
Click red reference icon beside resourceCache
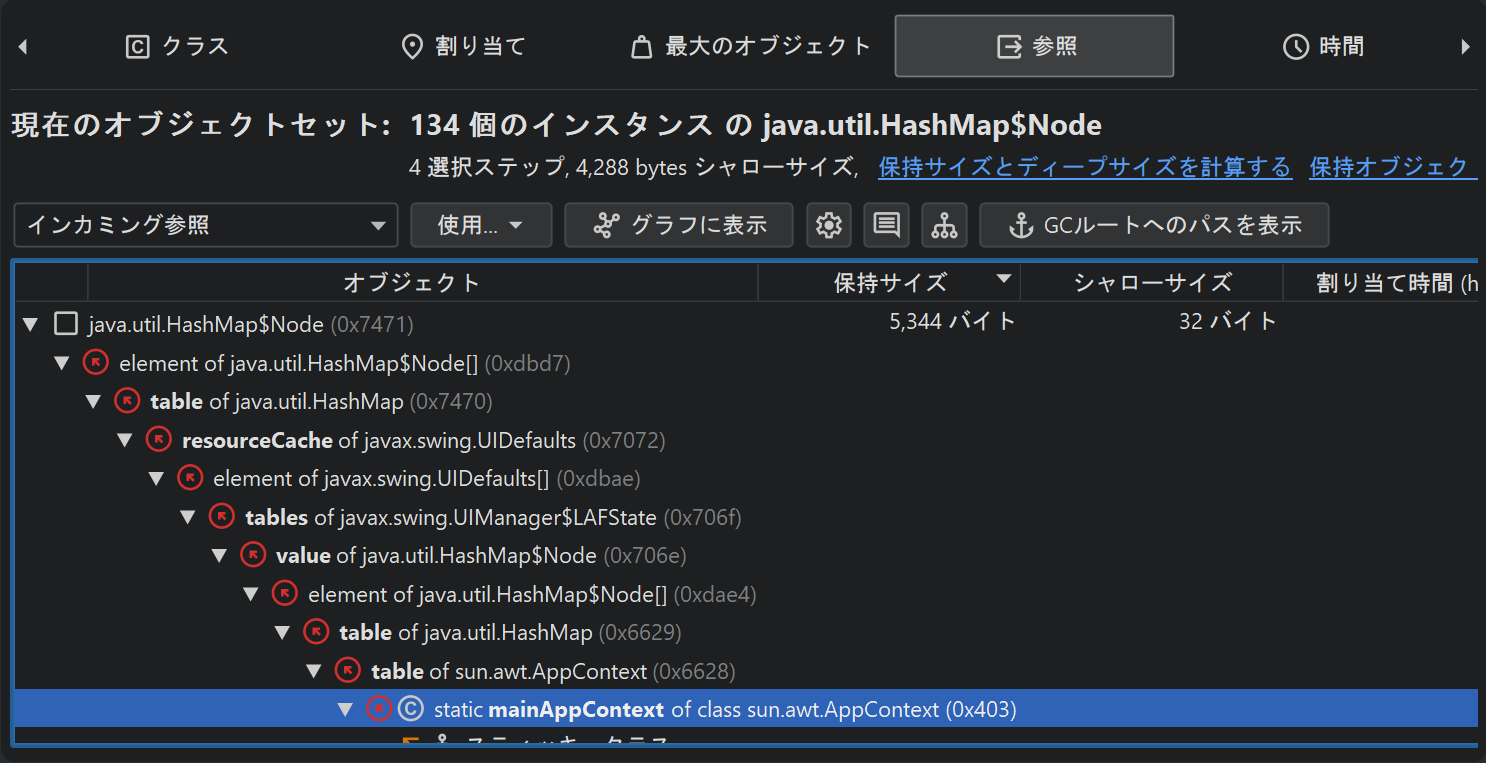point(158,440)
